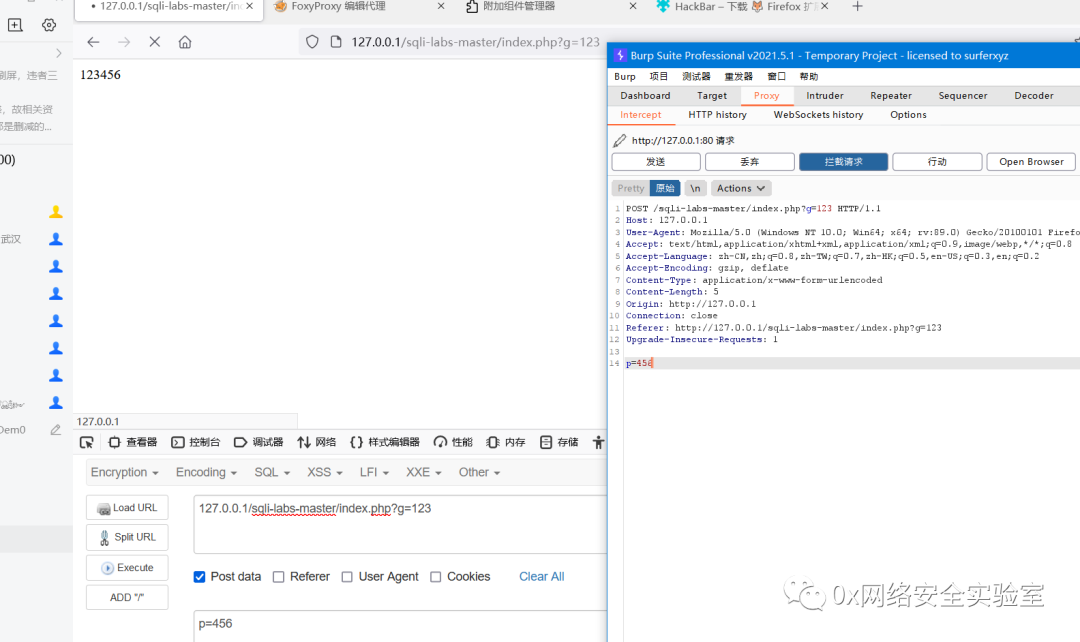Enable the Cookies checkbox
The width and height of the screenshot is (1080, 642).
[435, 577]
